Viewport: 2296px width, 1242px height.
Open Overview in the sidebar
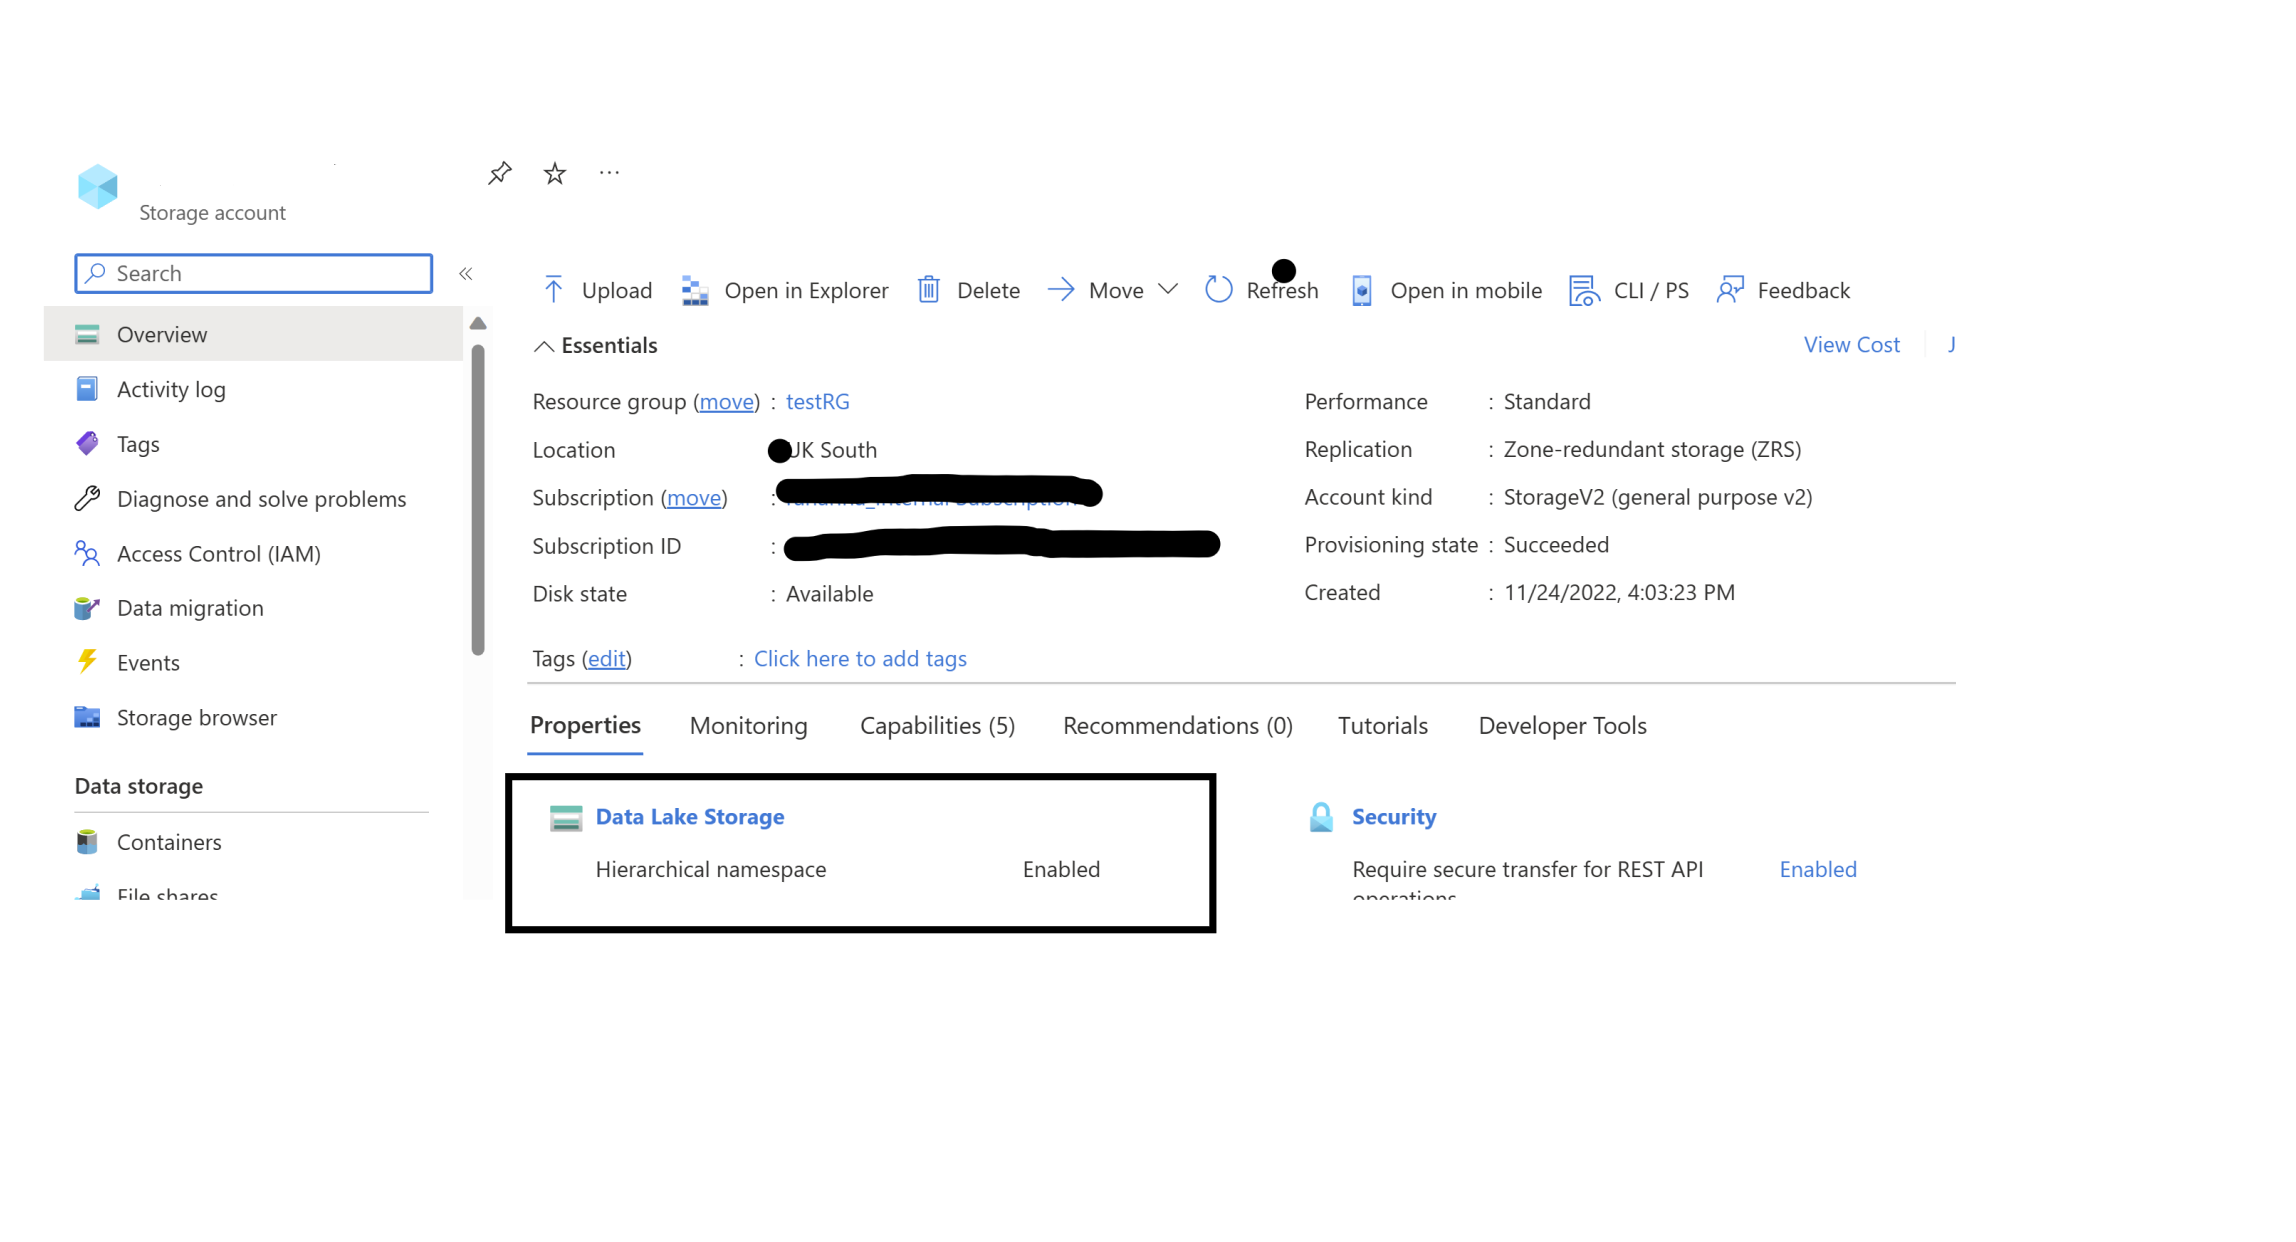253,334
